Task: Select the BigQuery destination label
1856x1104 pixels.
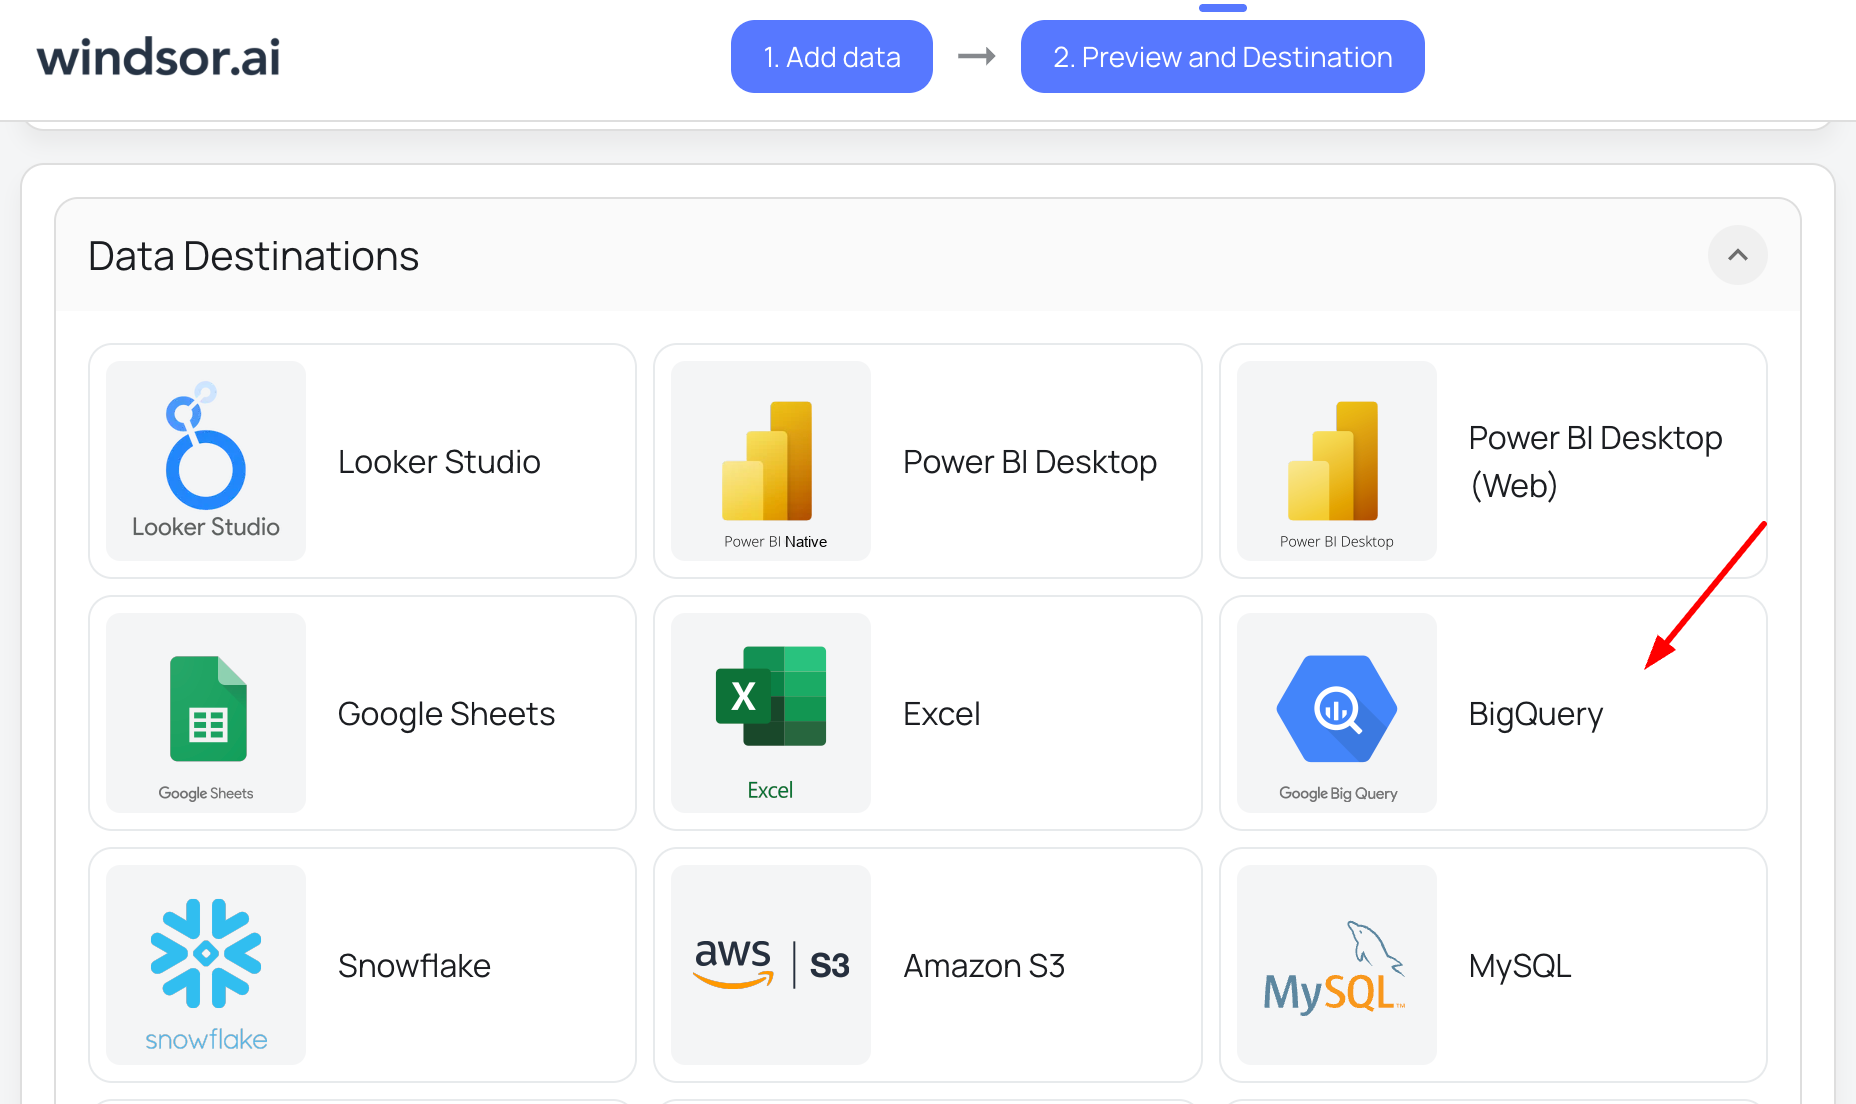Action: 1535,714
